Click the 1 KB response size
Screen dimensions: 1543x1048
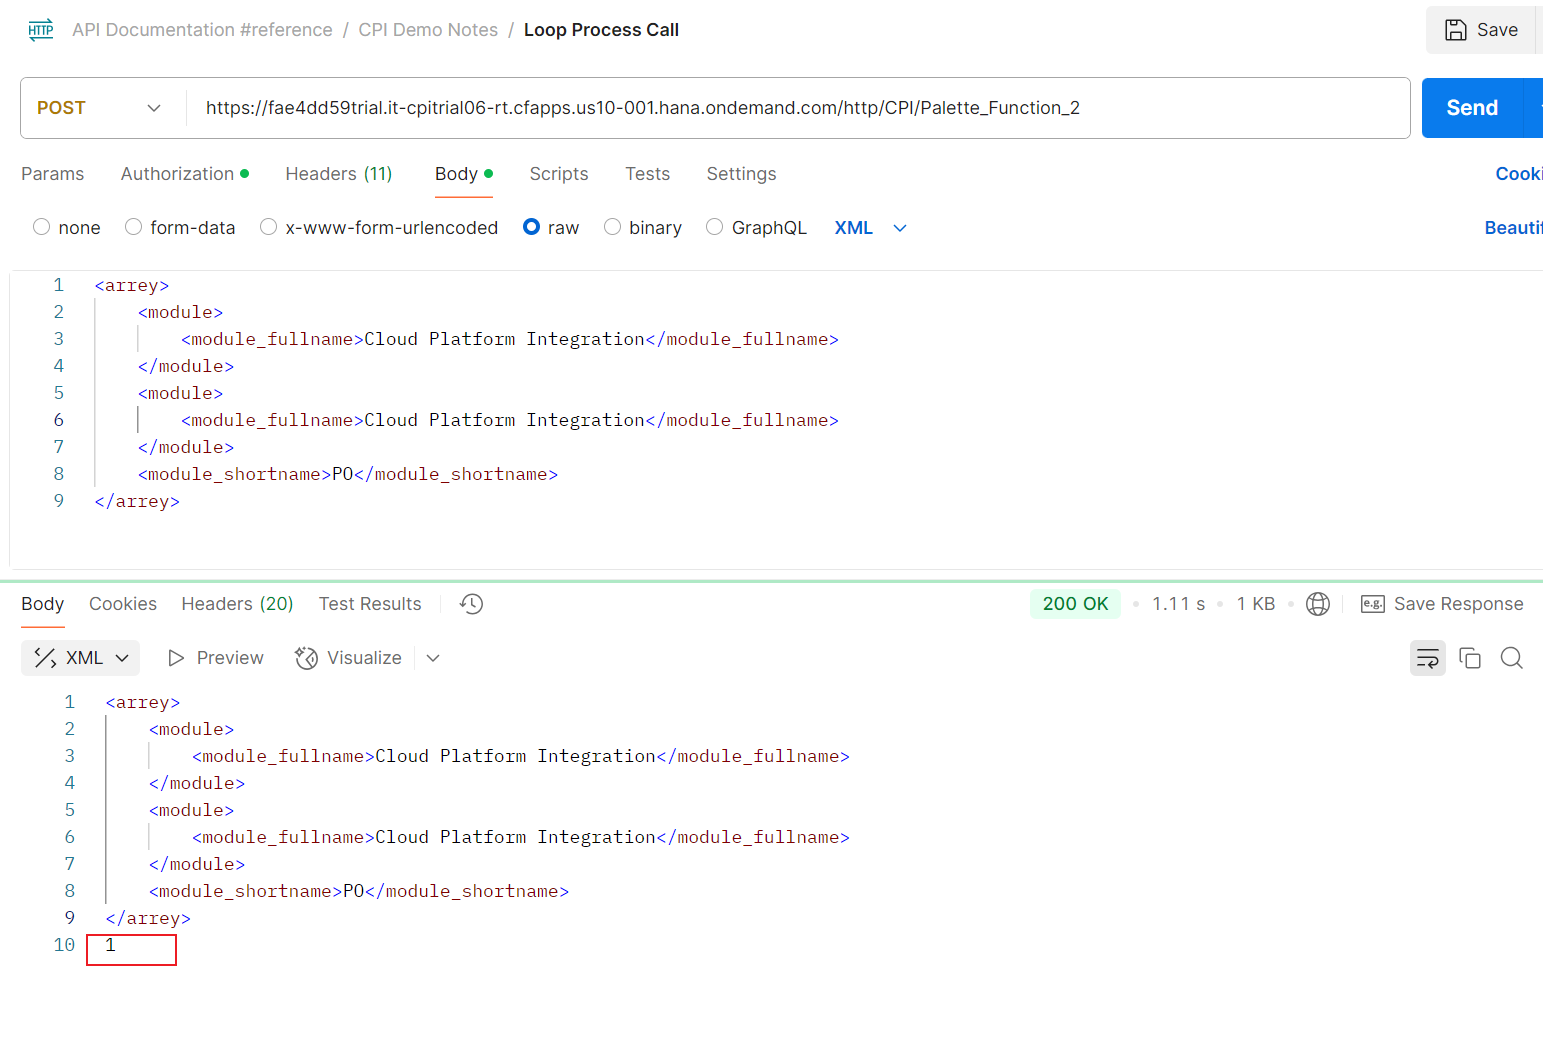pyautogui.click(x=1256, y=604)
